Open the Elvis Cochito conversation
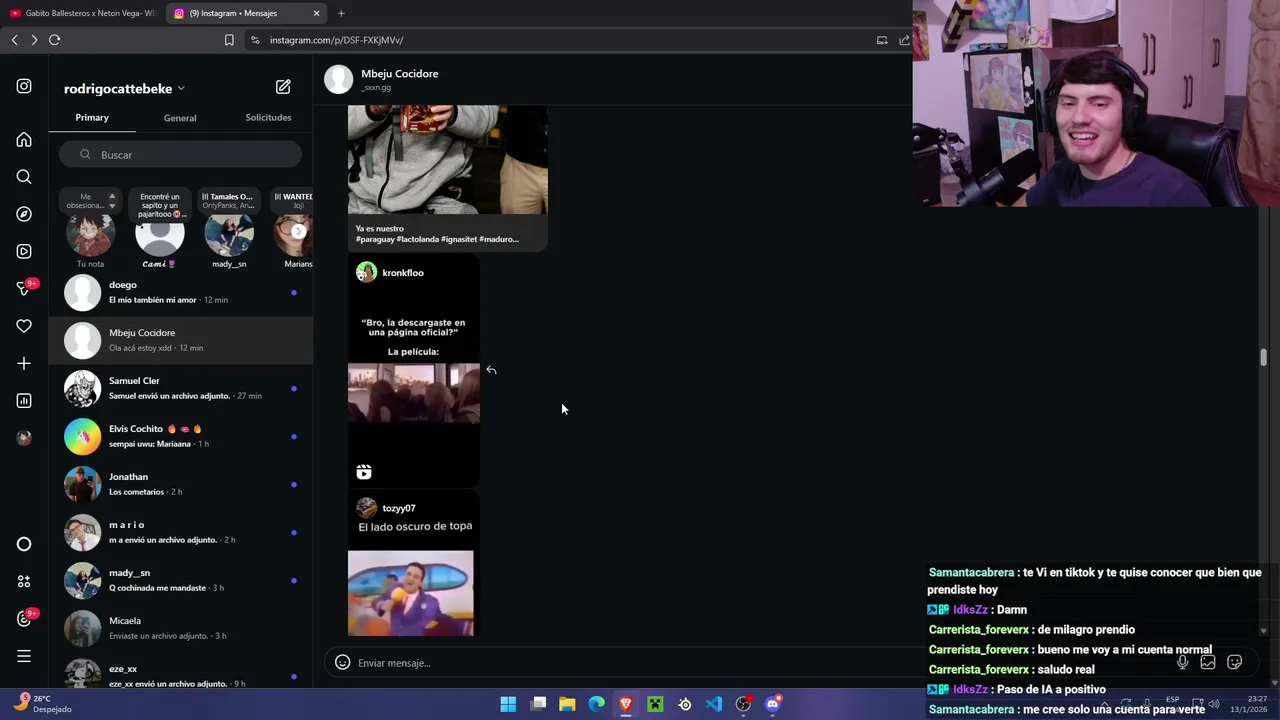The height and width of the screenshot is (720, 1280). (x=180, y=436)
